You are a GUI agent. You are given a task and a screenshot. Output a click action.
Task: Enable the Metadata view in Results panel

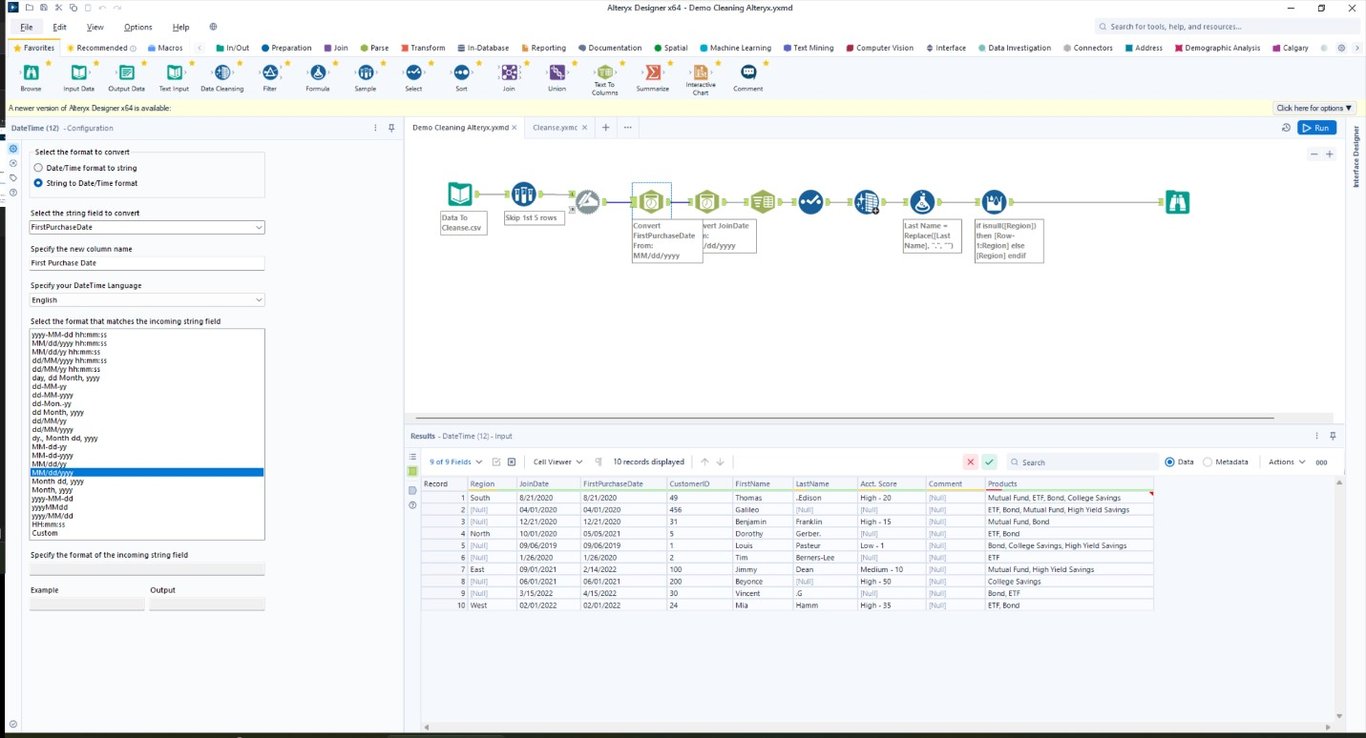click(1207, 461)
